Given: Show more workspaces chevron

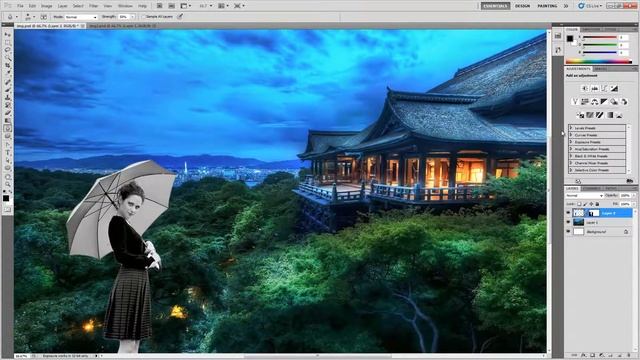Looking at the screenshot, I should [566, 6].
